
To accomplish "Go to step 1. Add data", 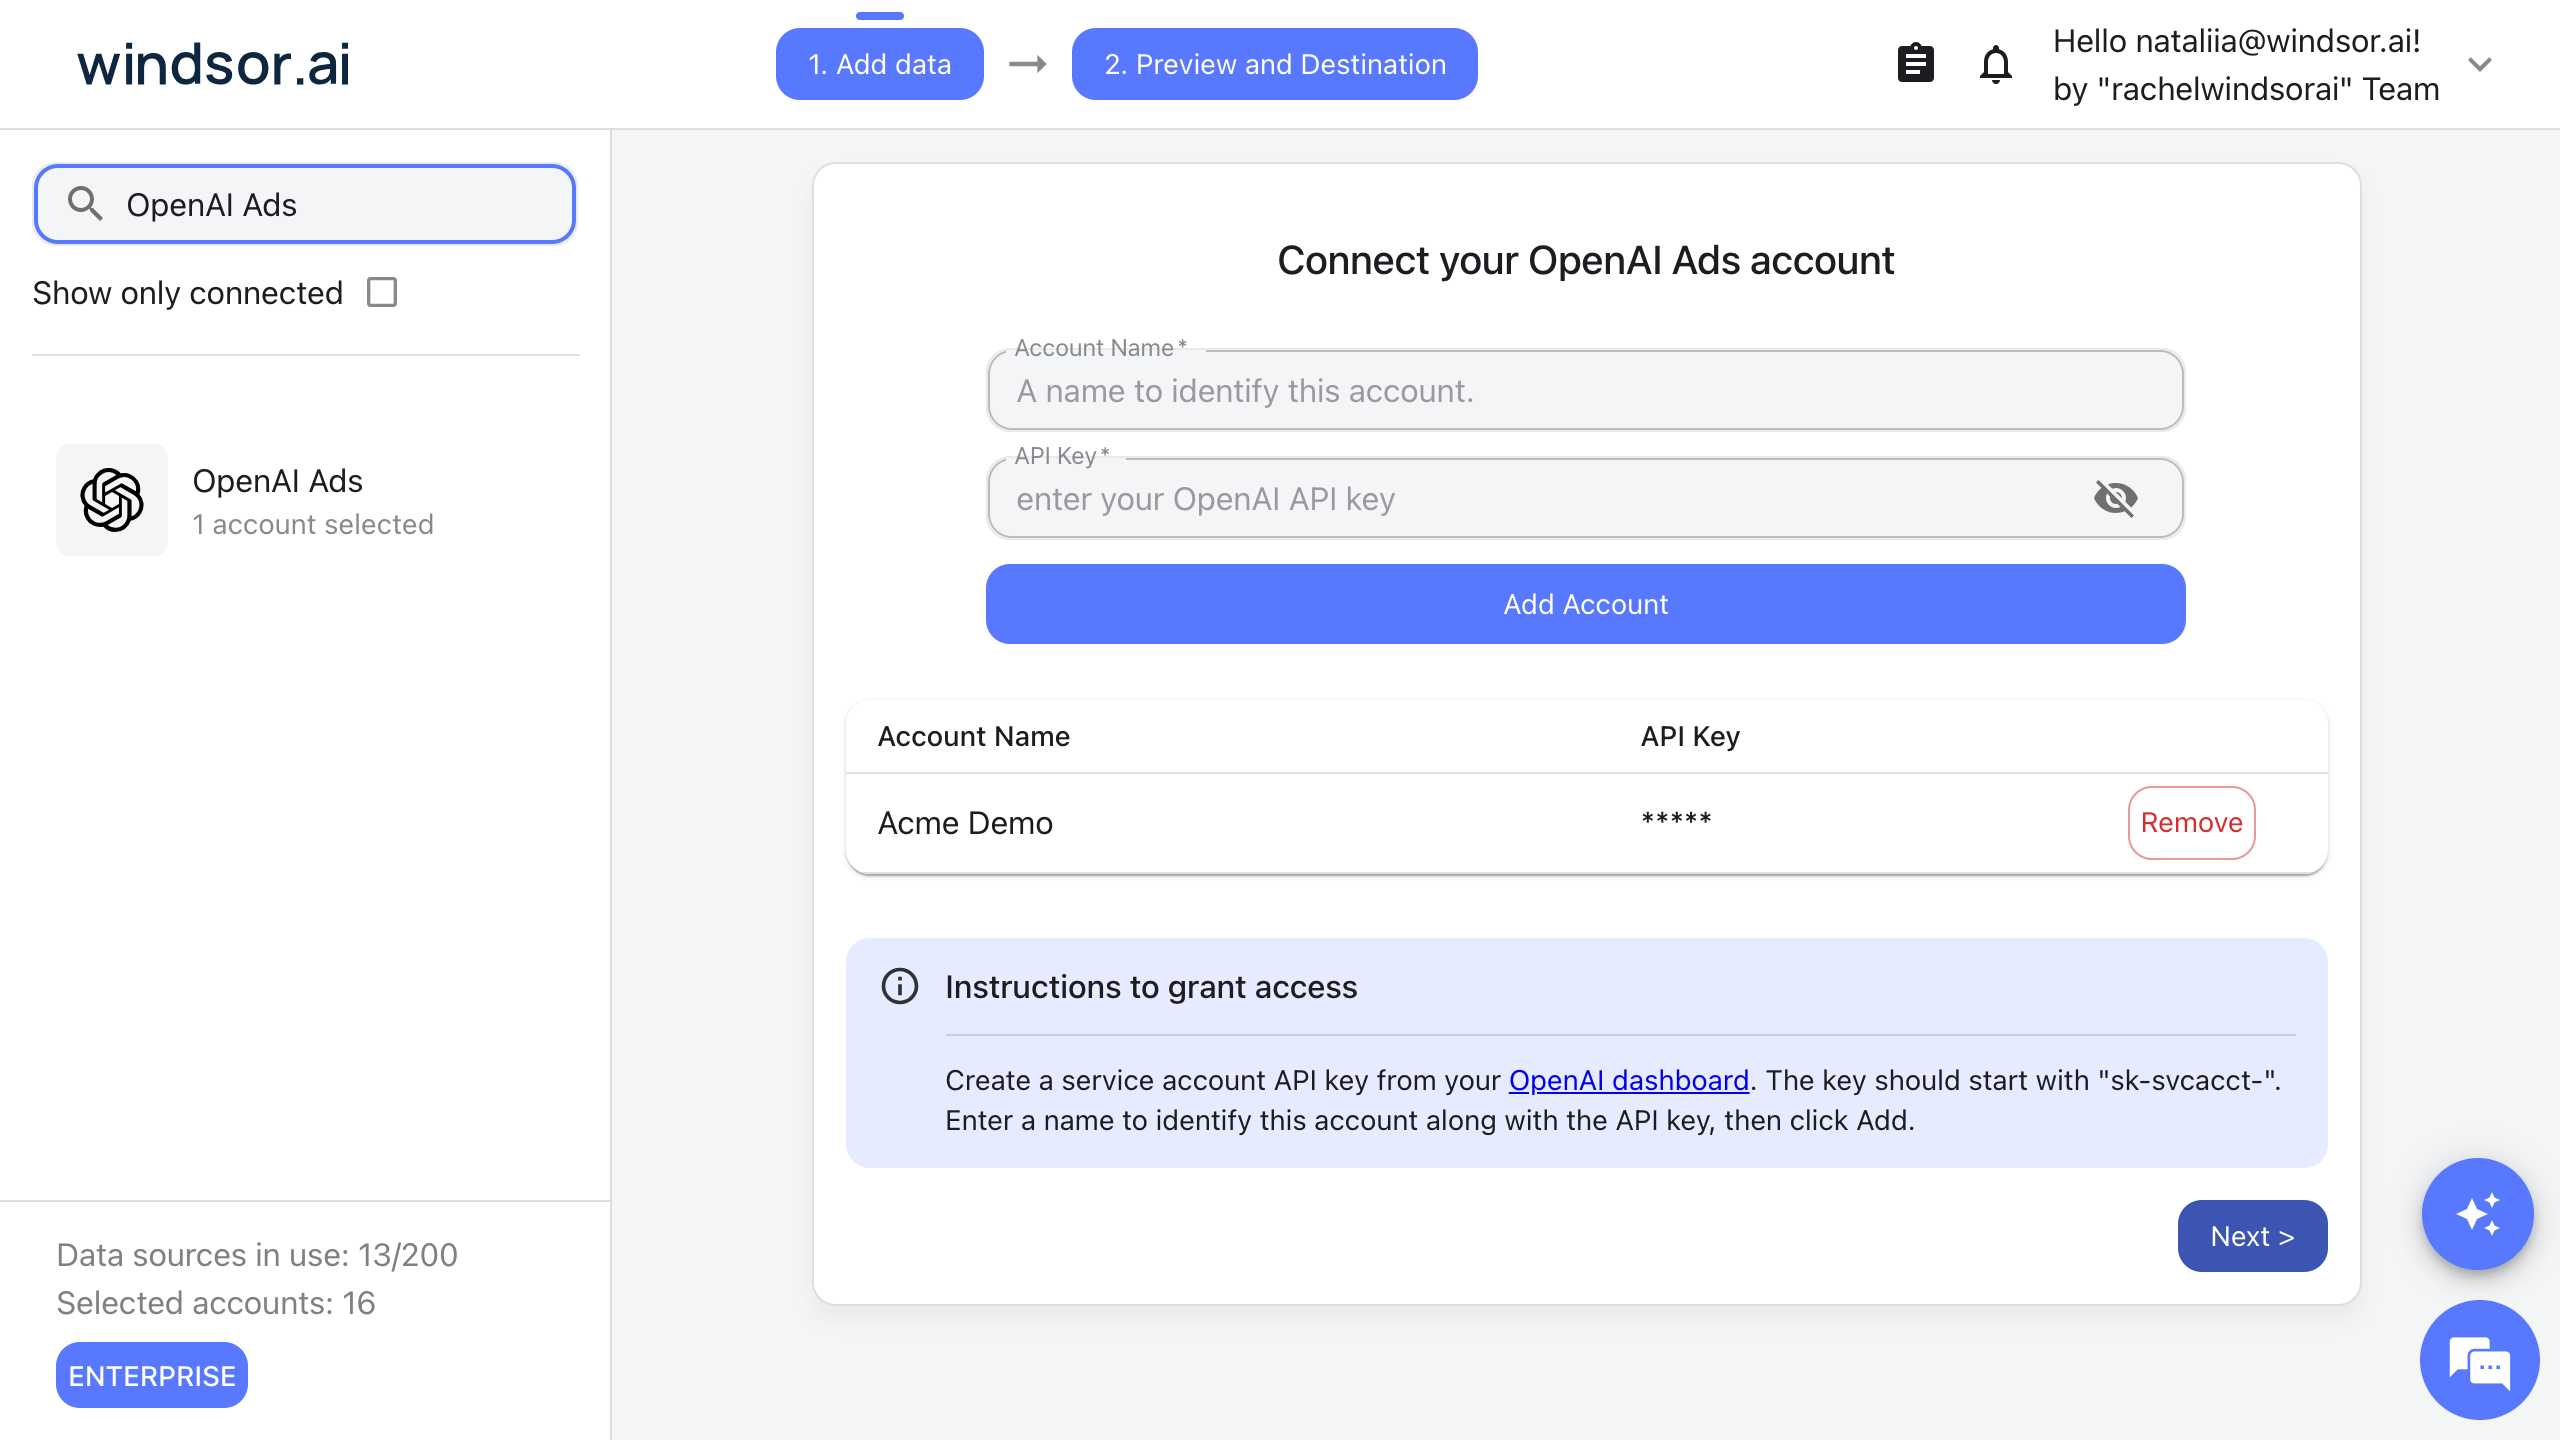I will 879,64.
